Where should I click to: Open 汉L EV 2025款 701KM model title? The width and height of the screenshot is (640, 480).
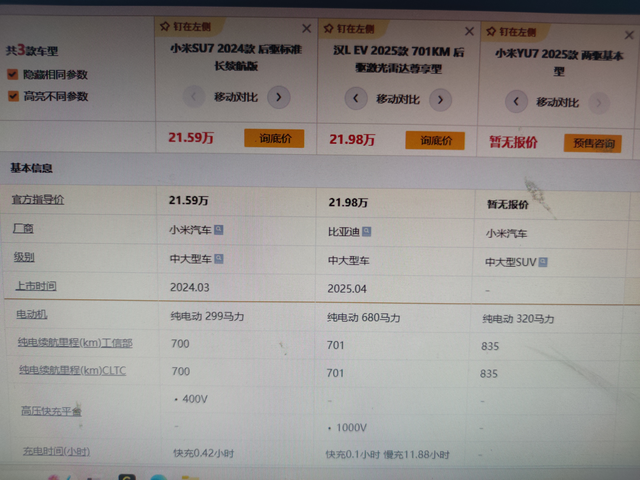(x=399, y=60)
